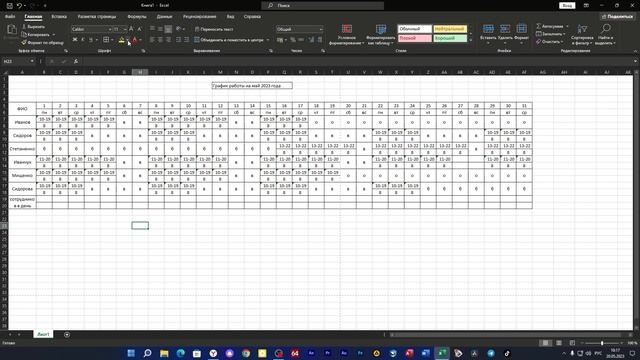Open Sort and Filter (Сортировка и фильтр)
Image resolution: width=640 pixels, height=360 pixels.
pyautogui.click(x=582, y=34)
